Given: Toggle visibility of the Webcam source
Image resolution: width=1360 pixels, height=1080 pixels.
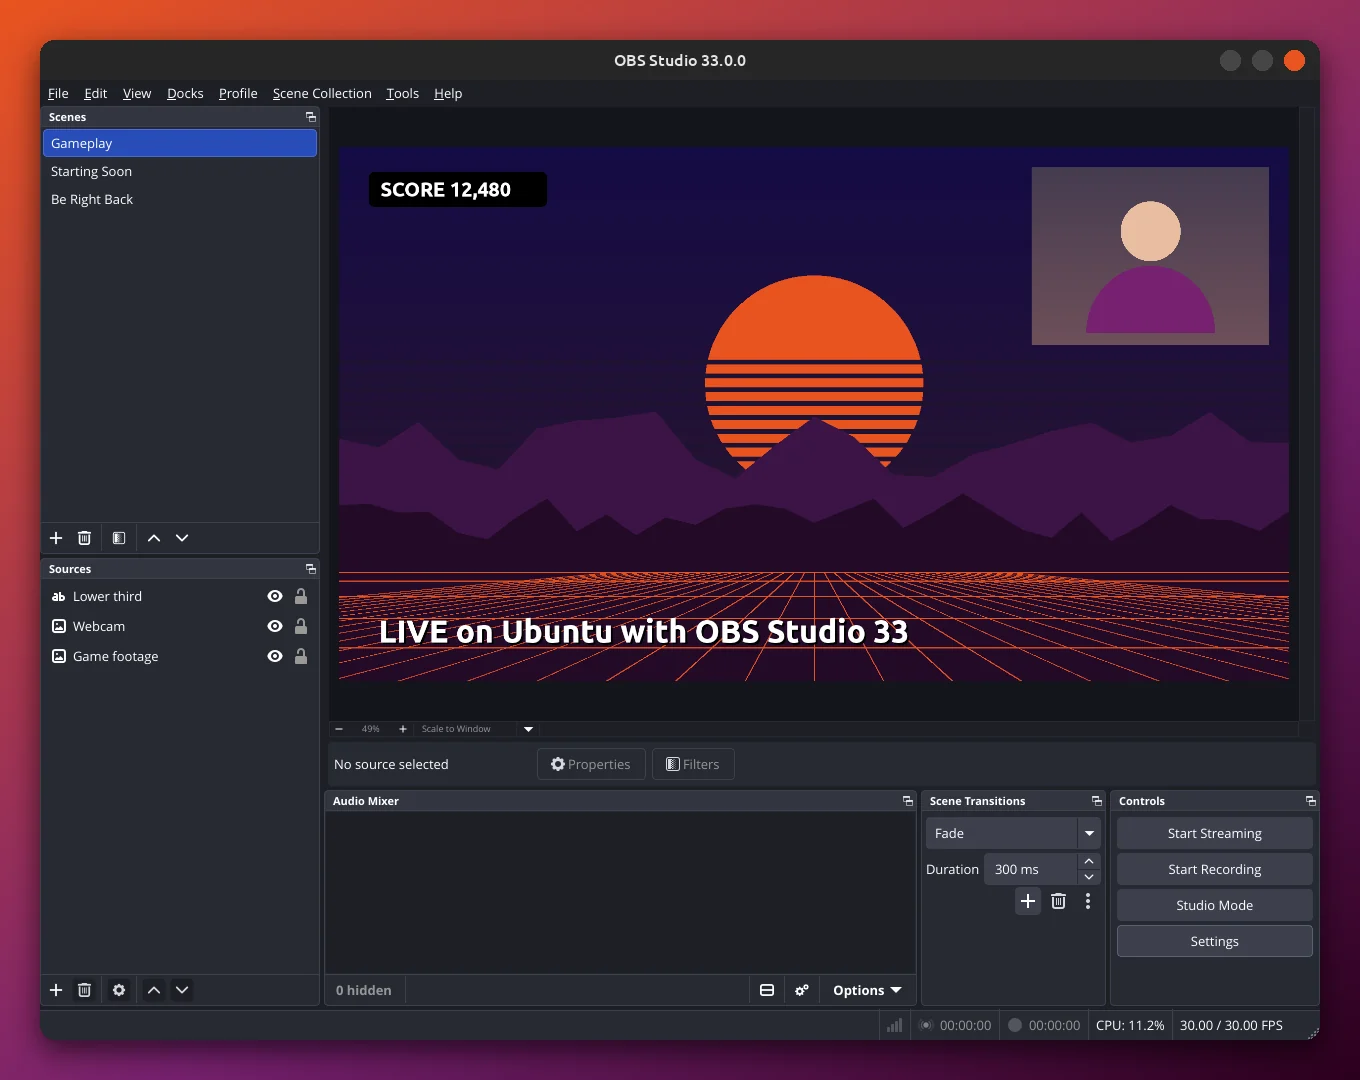Looking at the screenshot, I should (275, 626).
